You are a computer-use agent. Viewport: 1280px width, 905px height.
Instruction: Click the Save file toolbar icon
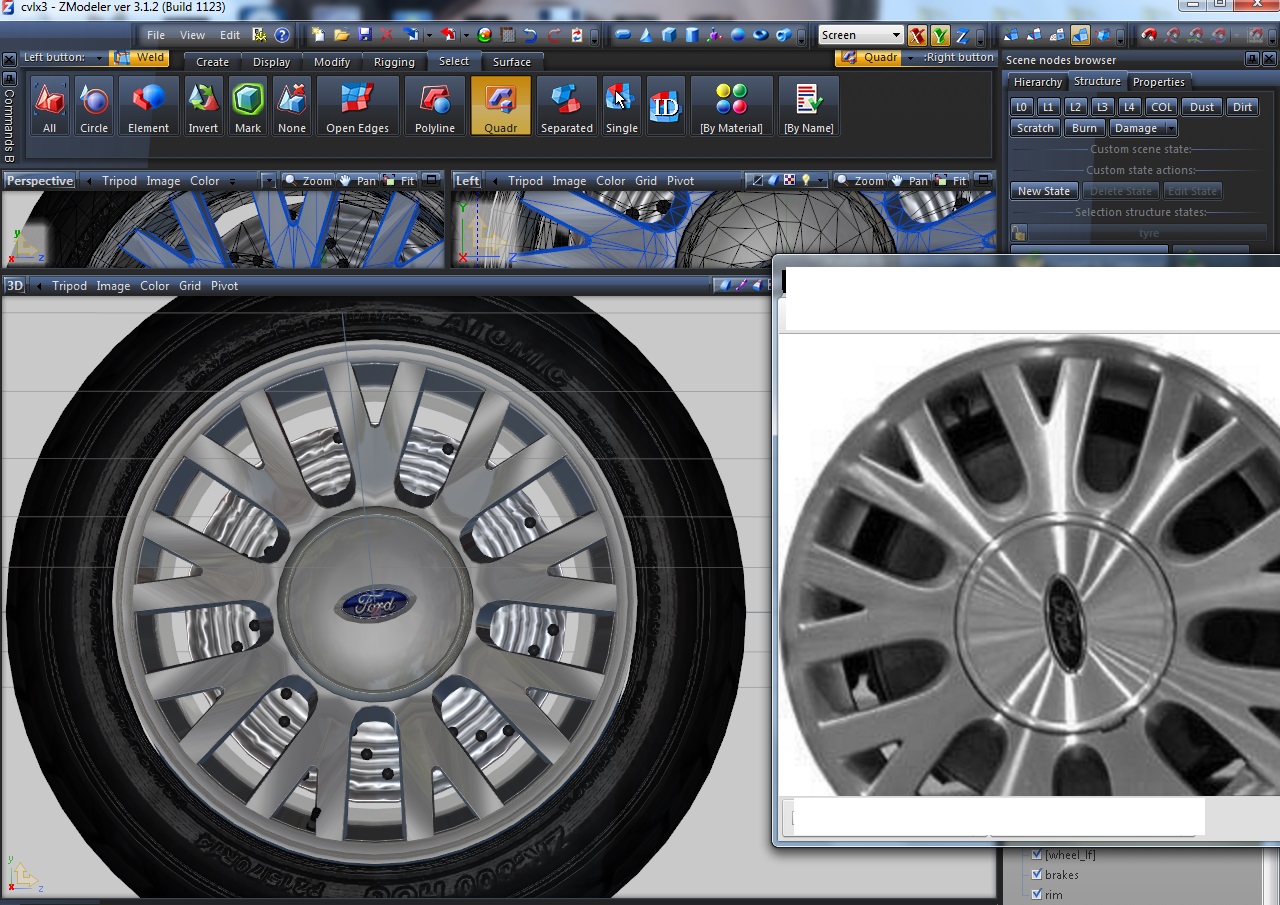[x=364, y=35]
